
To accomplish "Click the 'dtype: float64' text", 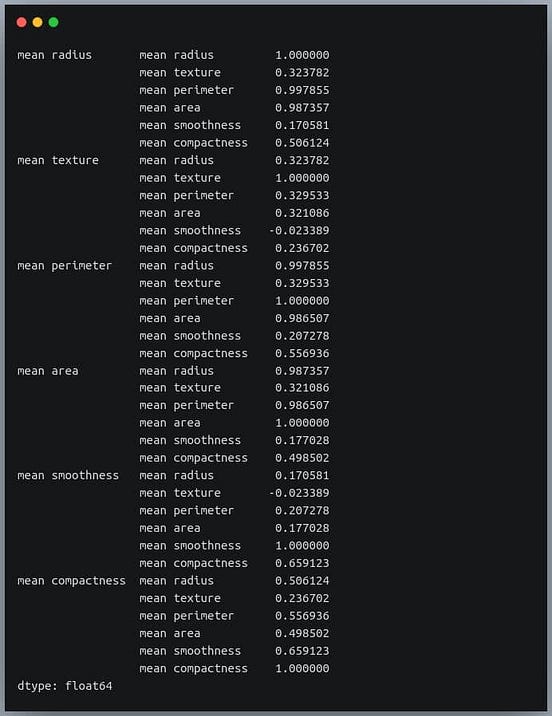I will (64, 686).
